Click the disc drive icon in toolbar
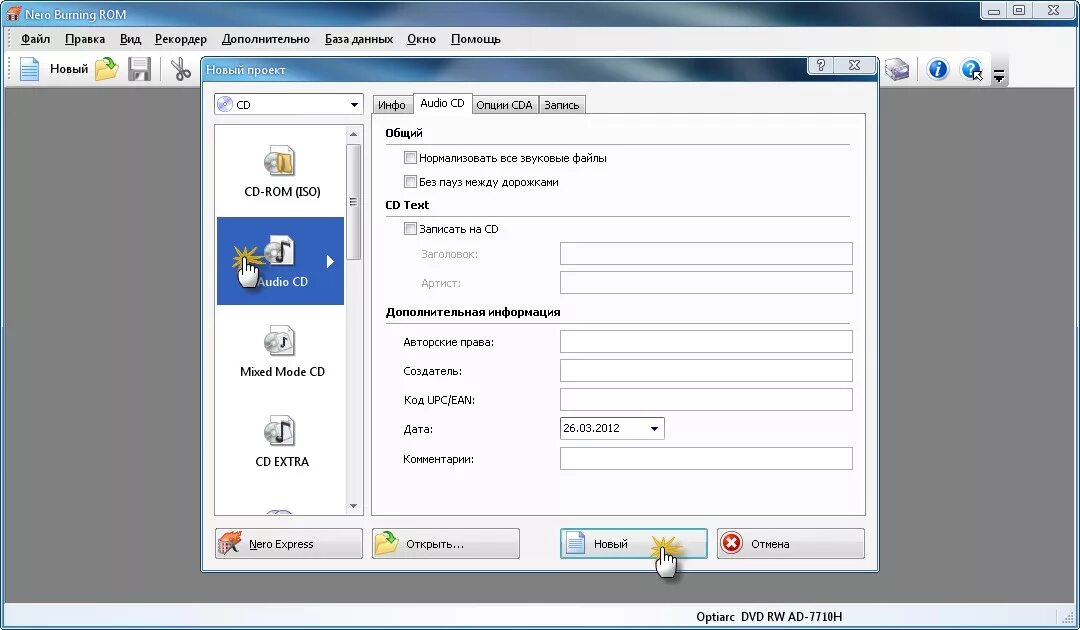The height and width of the screenshot is (630, 1080). 897,69
